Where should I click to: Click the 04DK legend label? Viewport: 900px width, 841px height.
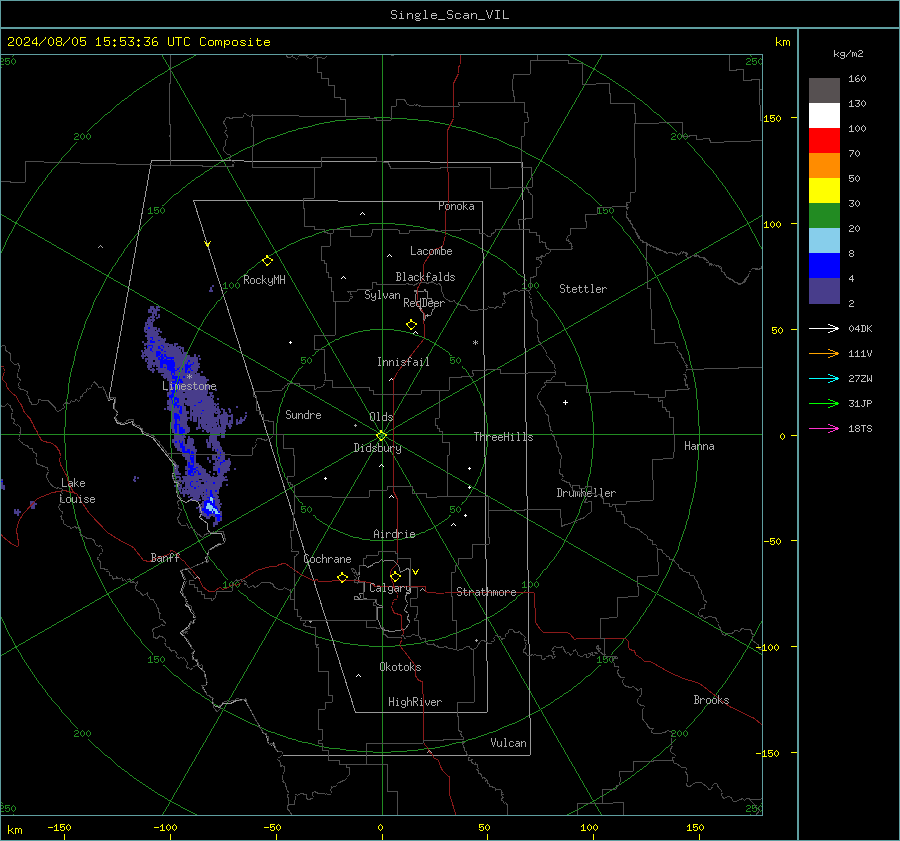[860, 329]
